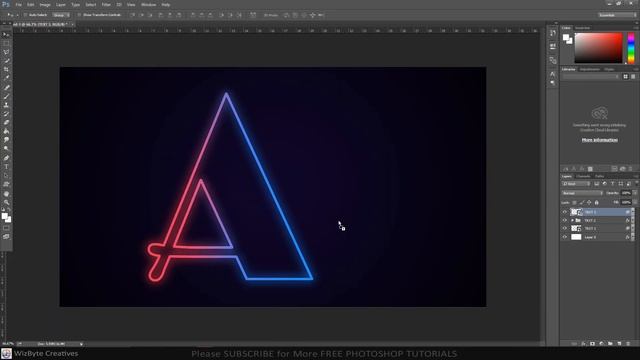This screenshot has height=360, width=640.
Task: Create a new layer in Layers panel
Action: (x=619, y=344)
